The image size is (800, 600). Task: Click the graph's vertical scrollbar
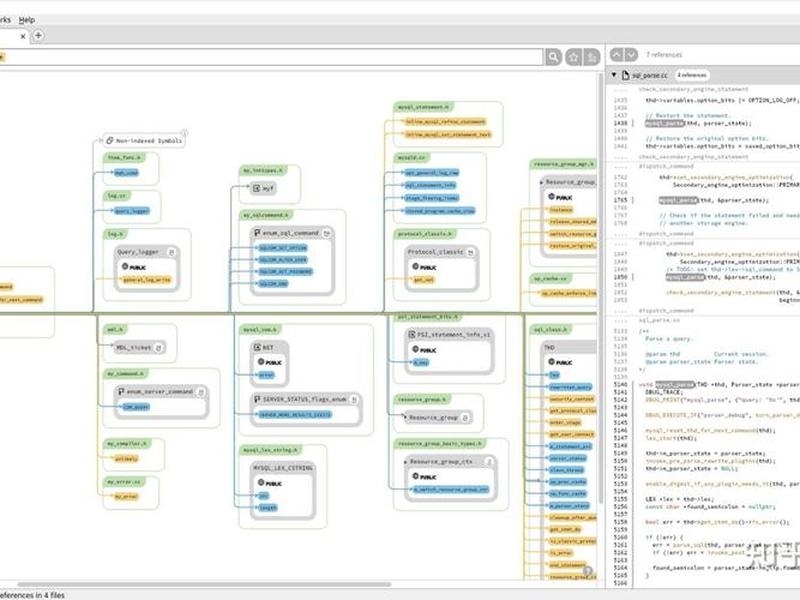point(601,286)
